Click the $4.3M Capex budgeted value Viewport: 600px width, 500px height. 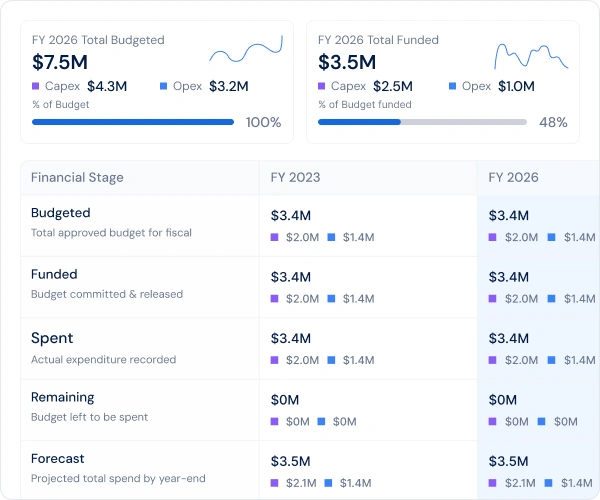tap(107, 86)
